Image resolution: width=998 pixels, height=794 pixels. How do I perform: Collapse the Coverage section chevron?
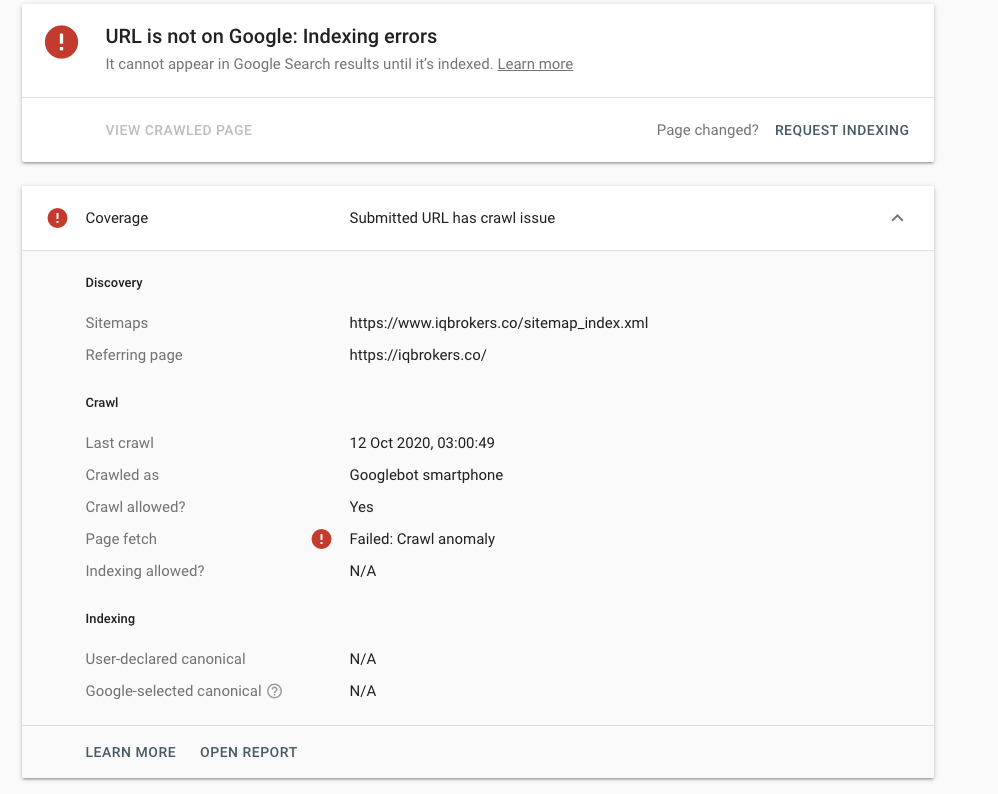click(x=897, y=218)
